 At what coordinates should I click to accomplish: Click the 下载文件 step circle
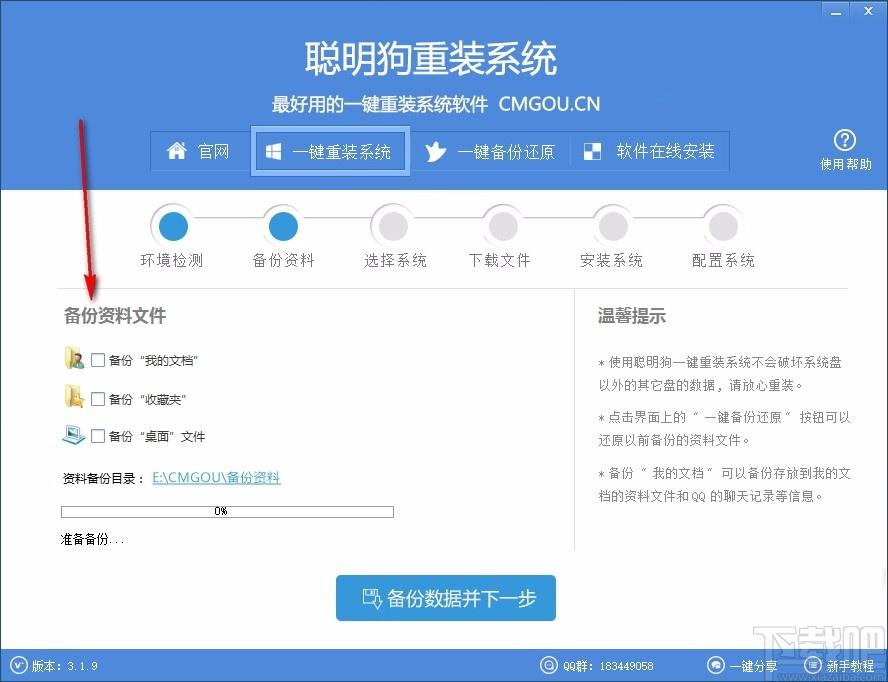[503, 226]
